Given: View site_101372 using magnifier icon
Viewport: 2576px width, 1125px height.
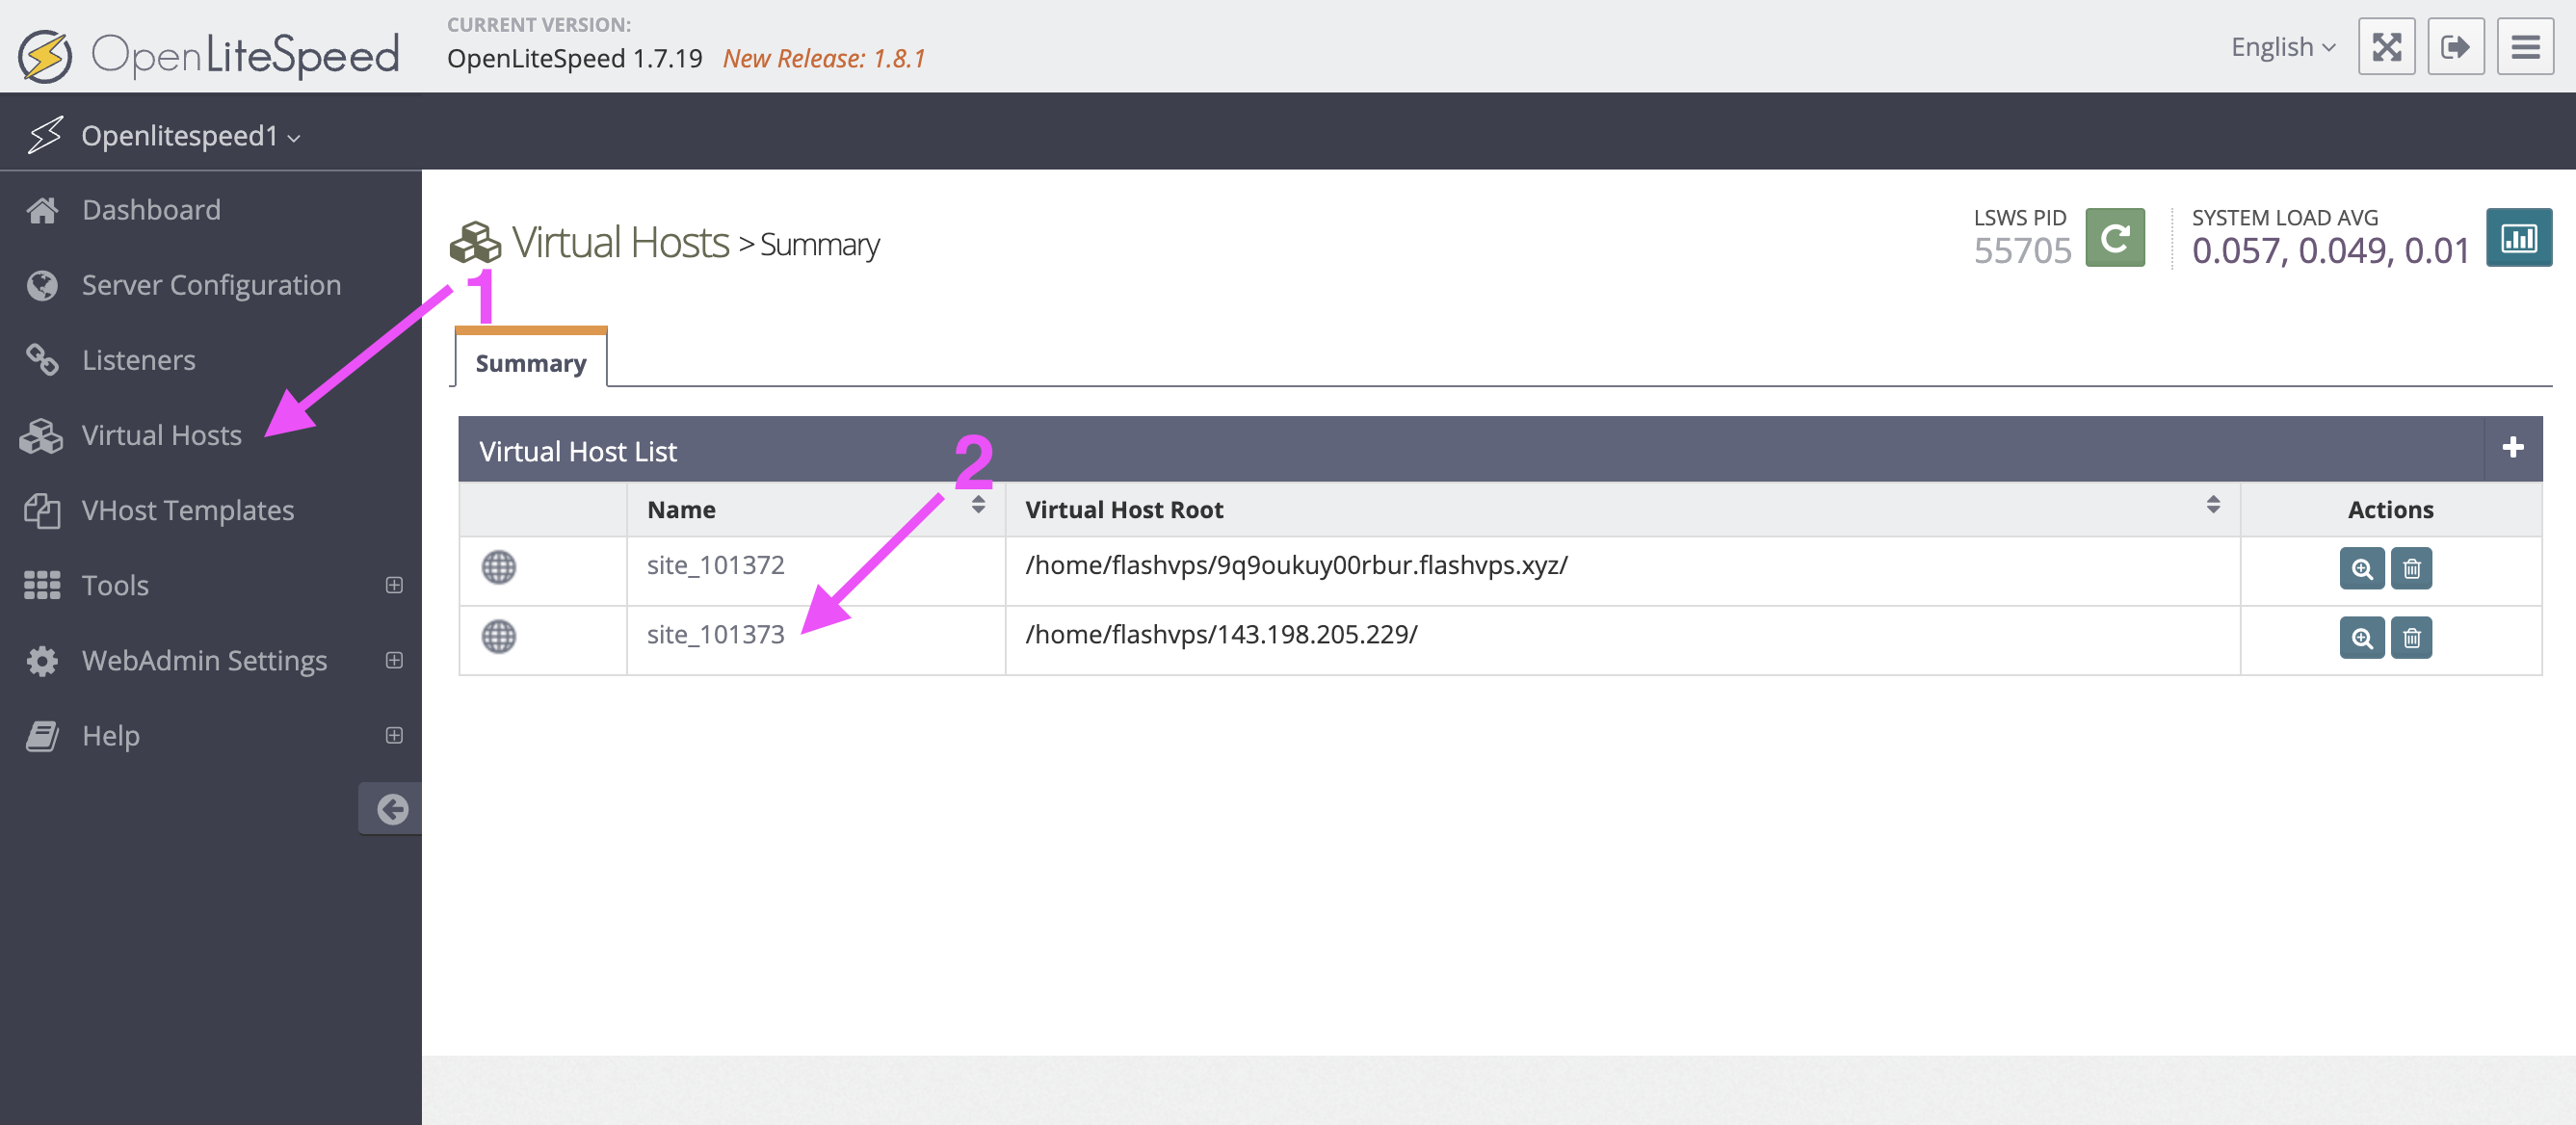Looking at the screenshot, I should (2361, 569).
